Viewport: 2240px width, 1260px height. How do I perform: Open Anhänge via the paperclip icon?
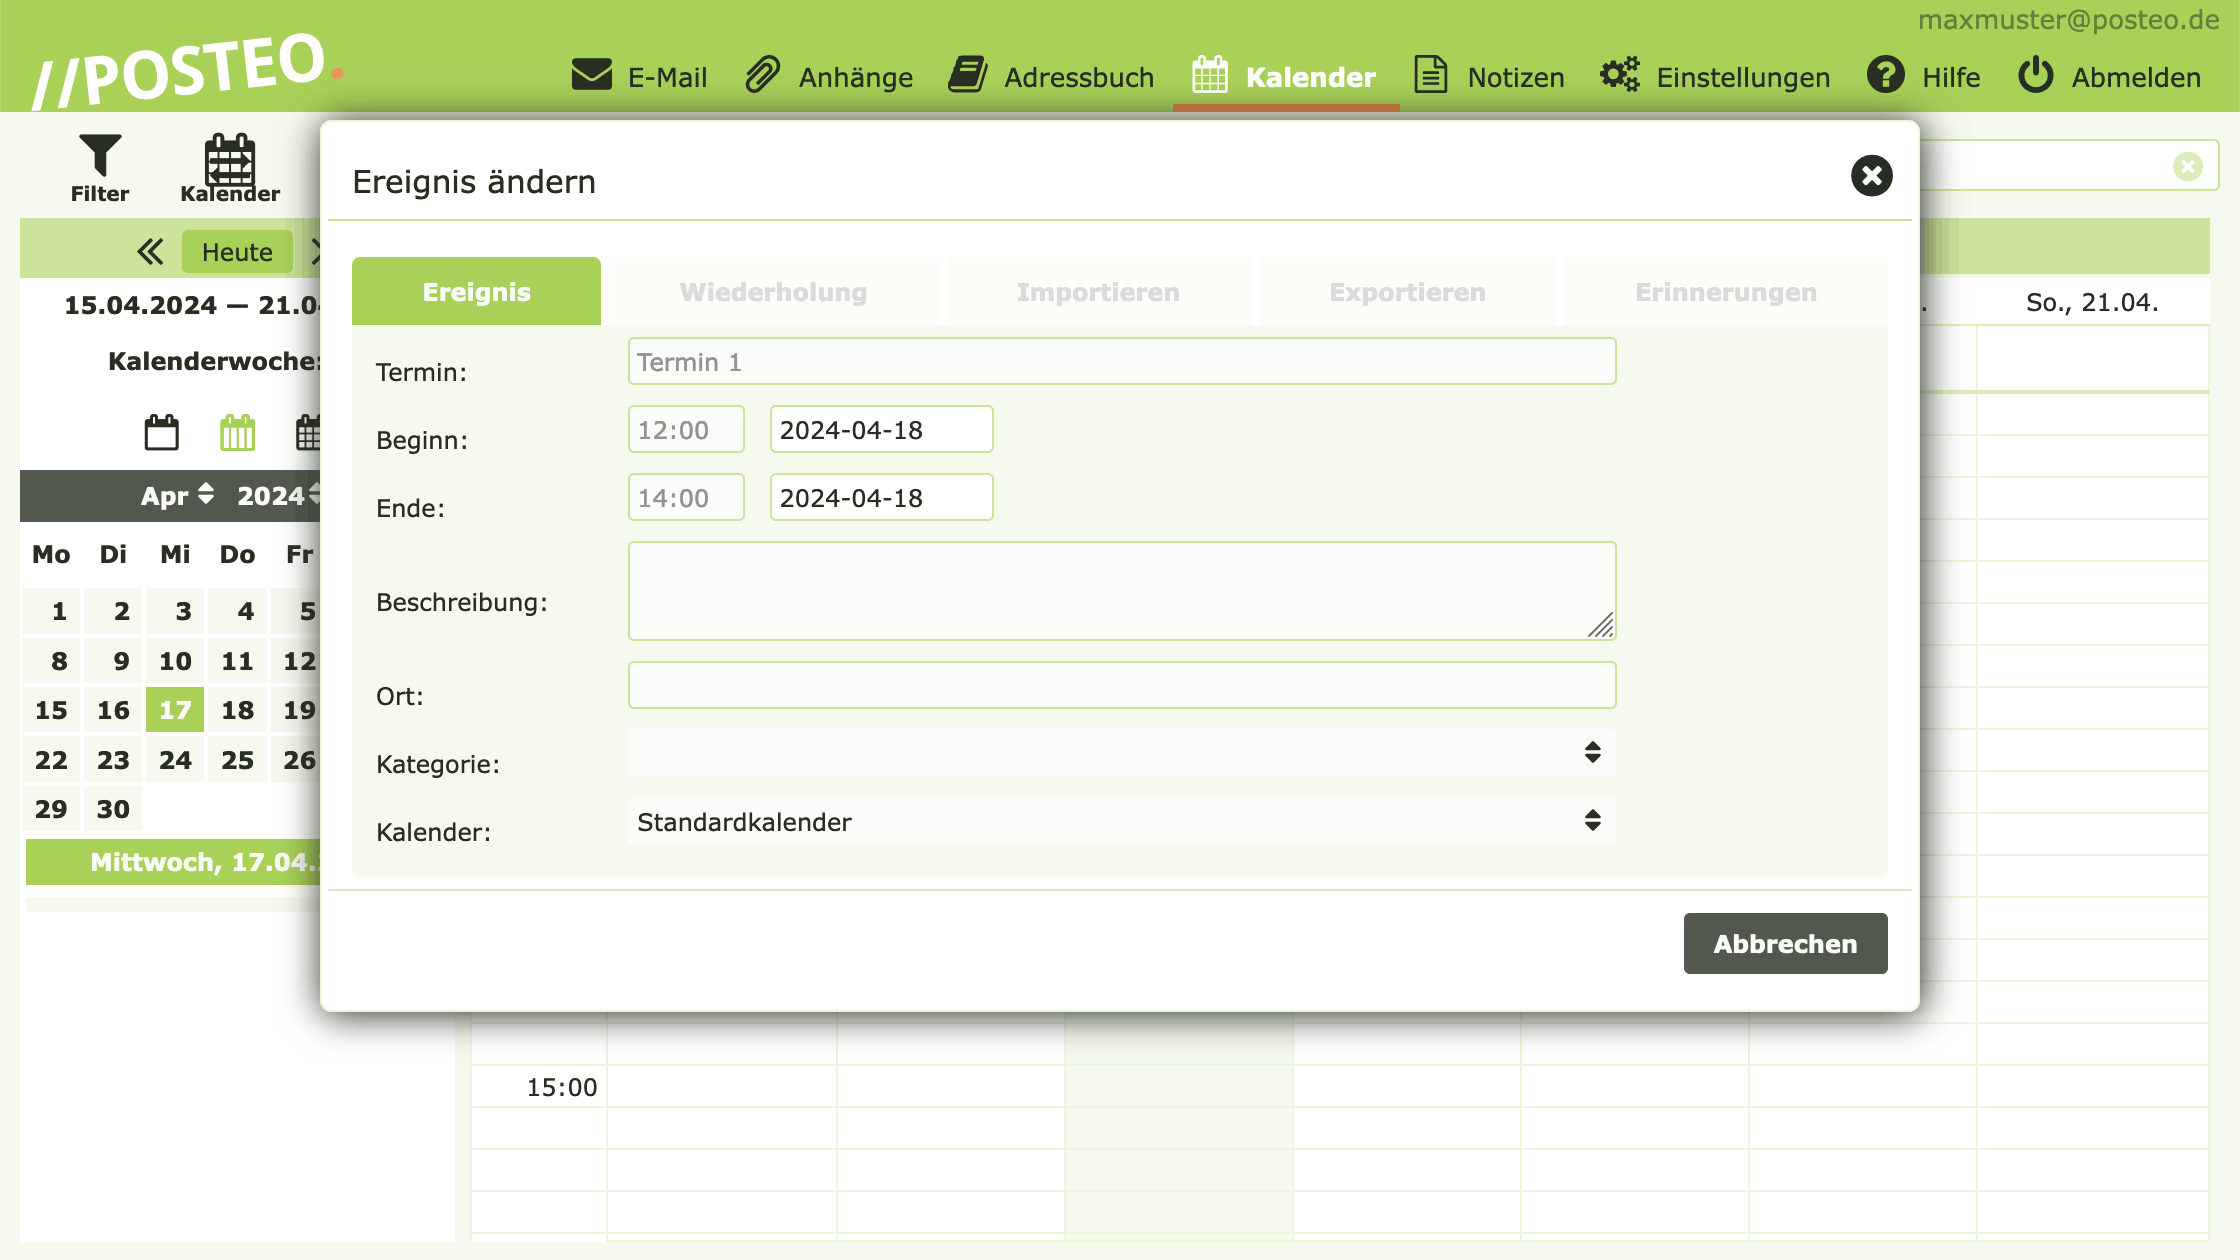tap(762, 76)
